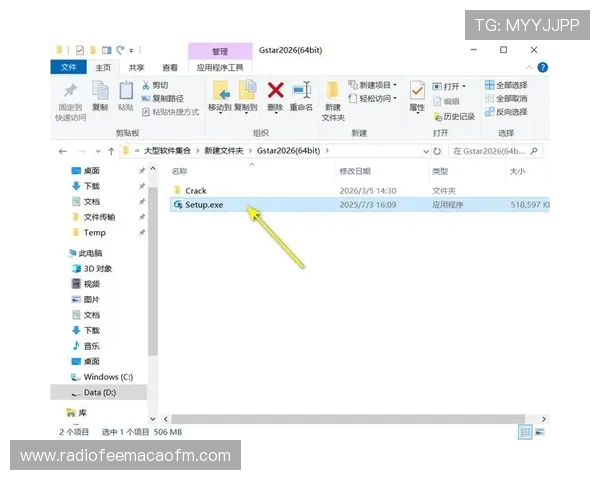This screenshot has width=600, height=480.
Task: Open Pictures (图片) in navigation pane
Action: click(86, 300)
